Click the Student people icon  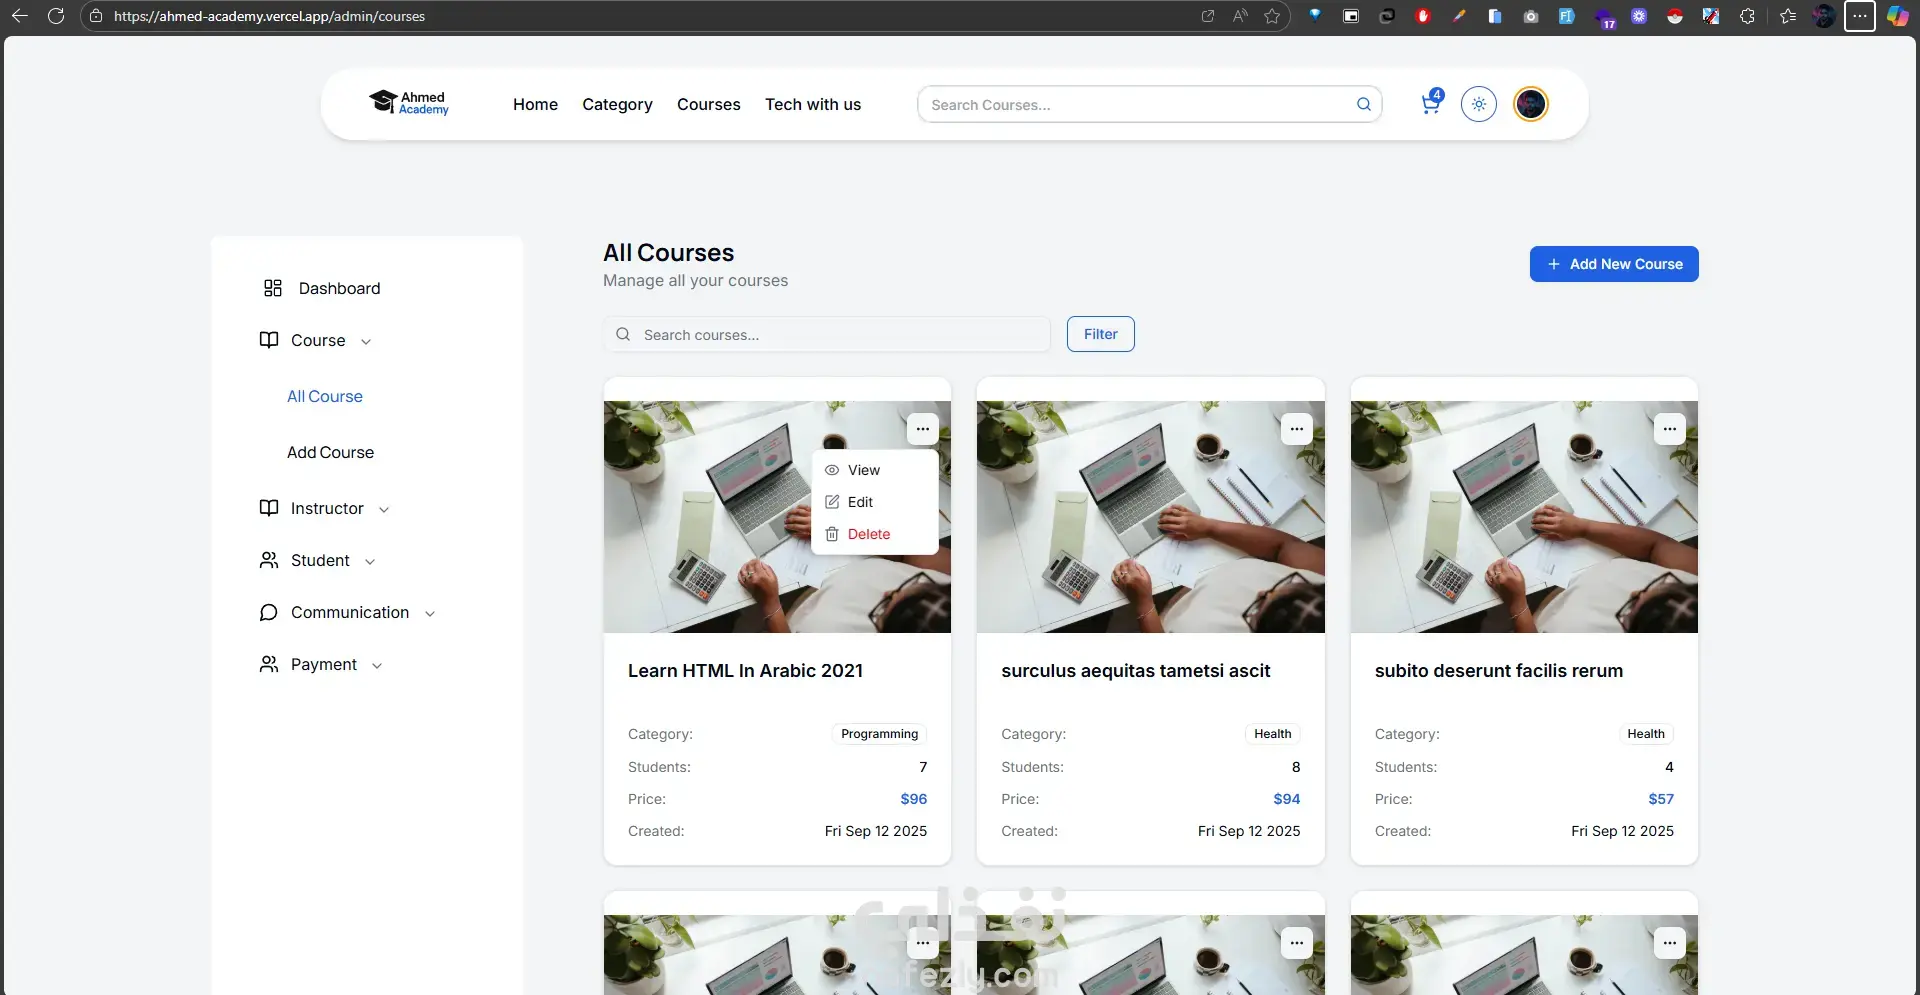[268, 560]
